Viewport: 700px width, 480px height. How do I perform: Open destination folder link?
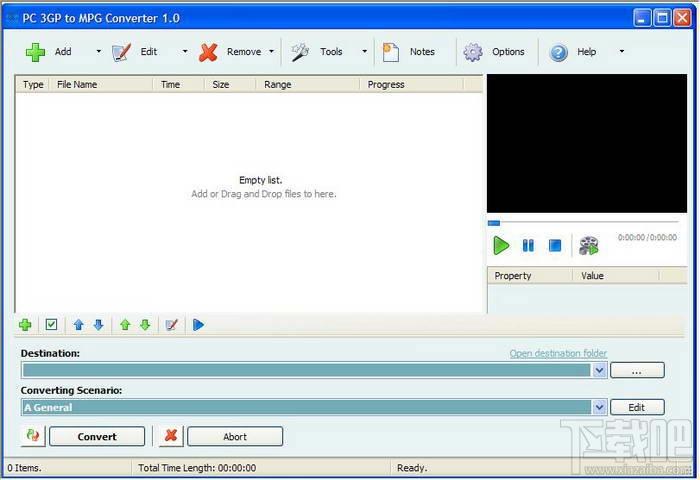point(558,354)
